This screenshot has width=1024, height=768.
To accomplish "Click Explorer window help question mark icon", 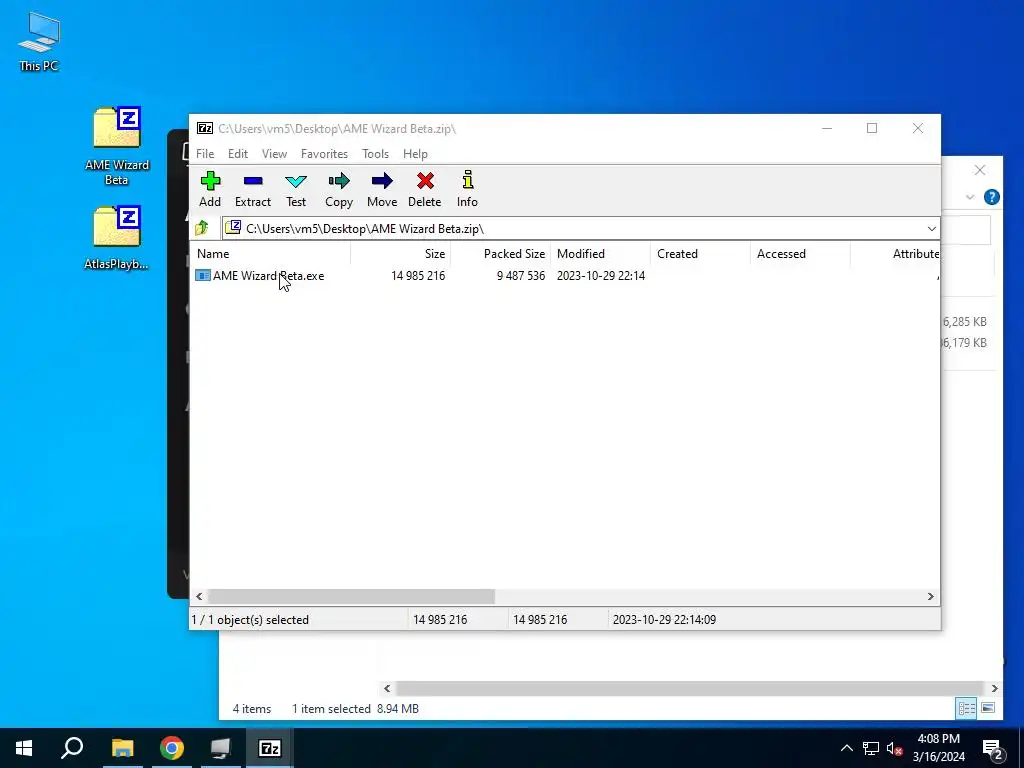I will click(x=991, y=197).
